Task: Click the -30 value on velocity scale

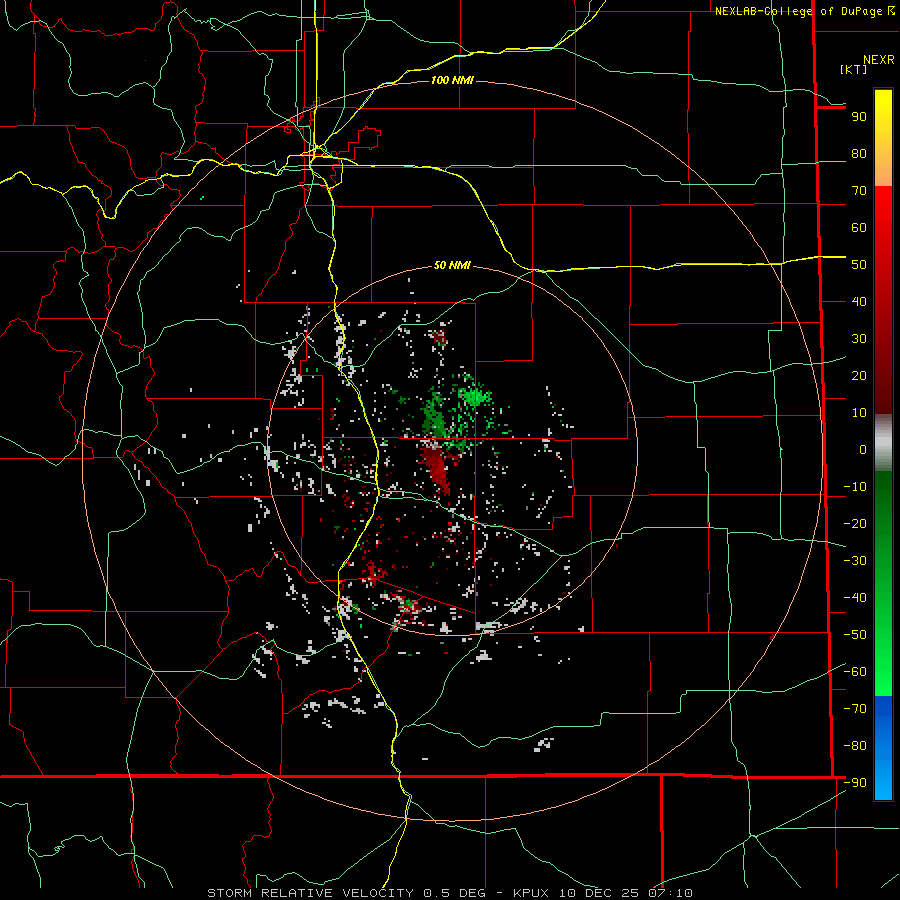Action: pyautogui.click(x=855, y=561)
